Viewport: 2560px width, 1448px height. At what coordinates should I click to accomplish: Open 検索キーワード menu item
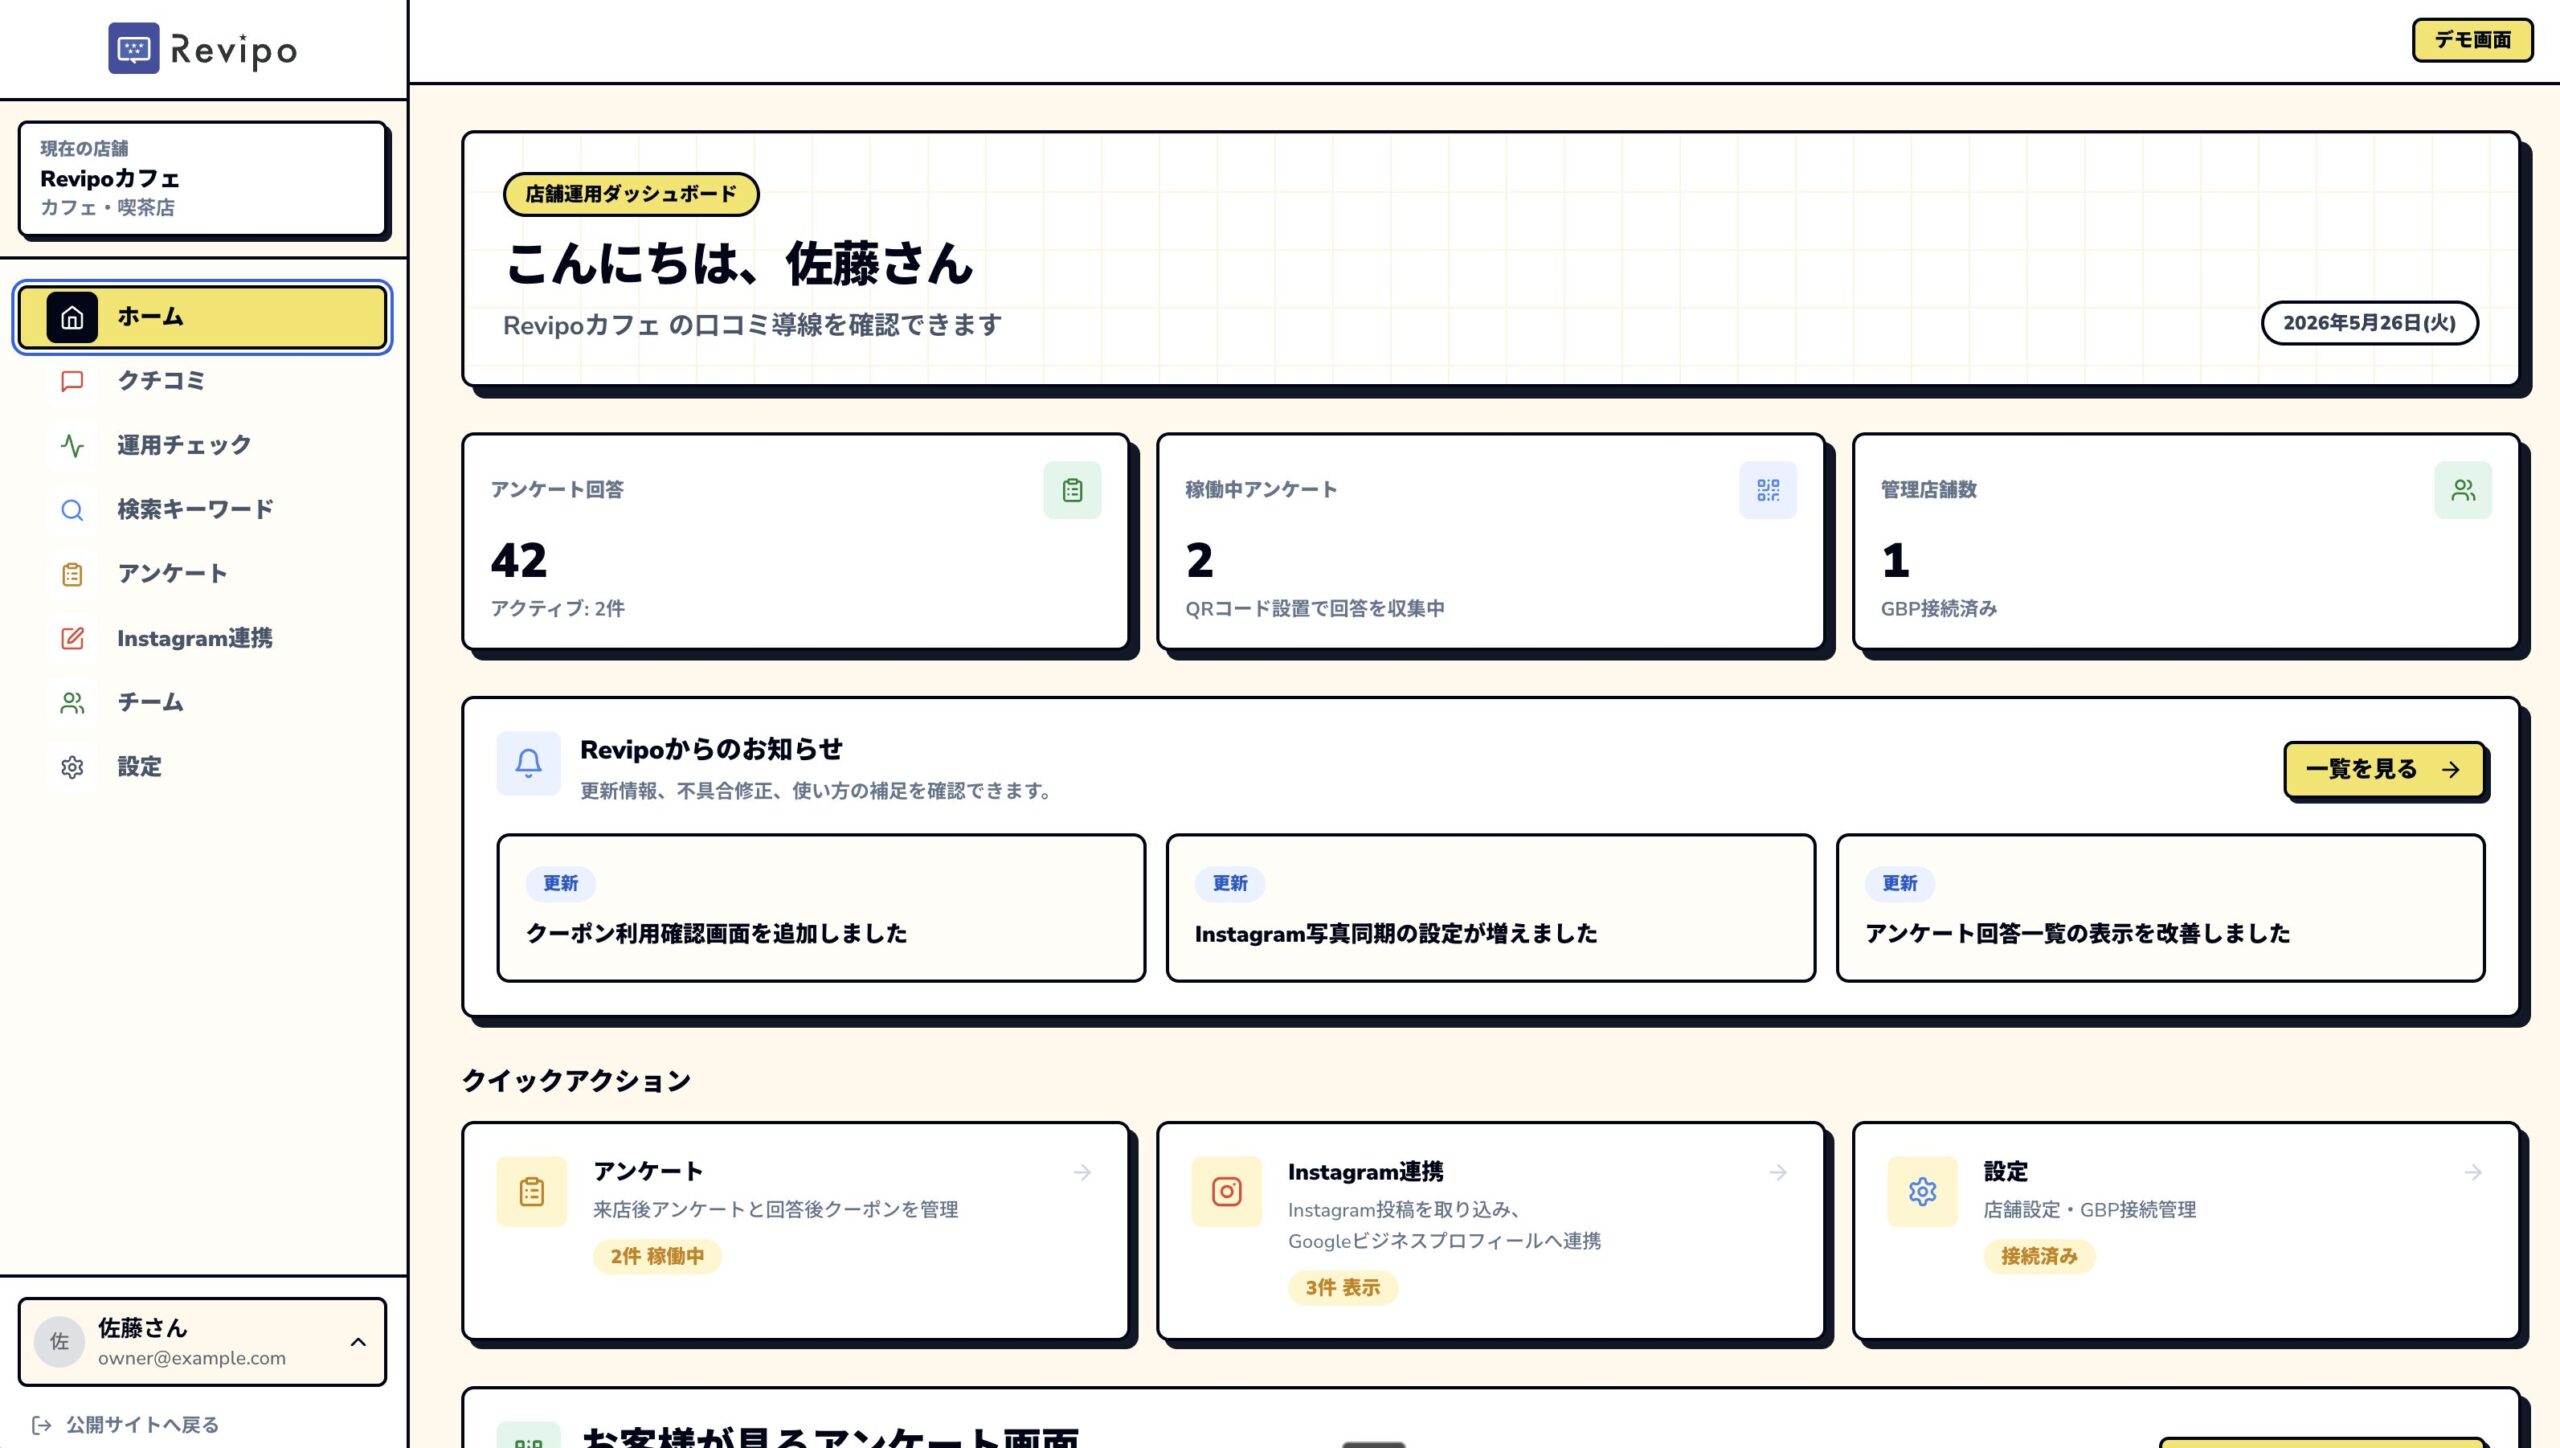pos(203,510)
